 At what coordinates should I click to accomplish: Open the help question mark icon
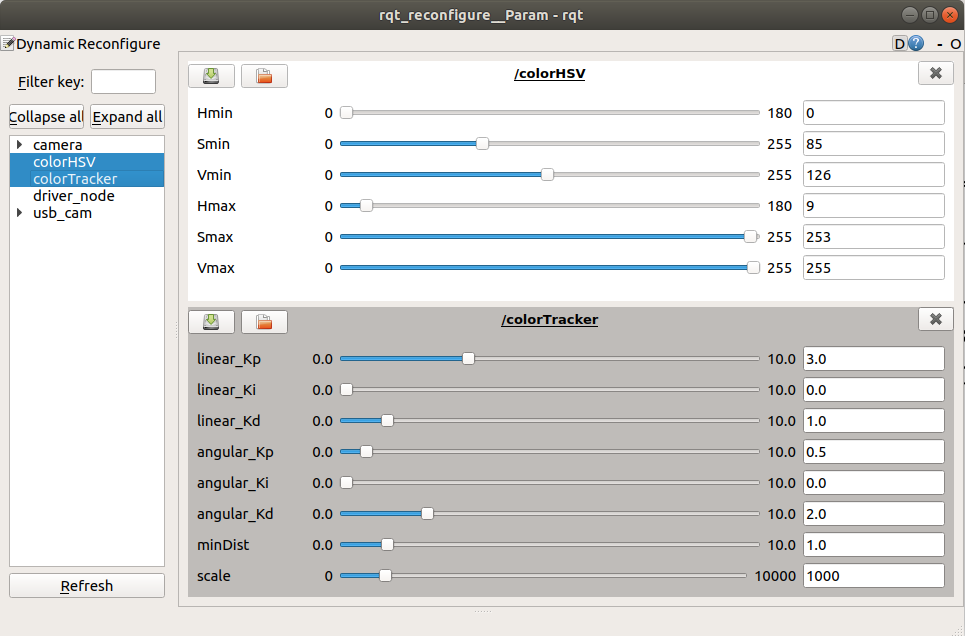(916, 43)
